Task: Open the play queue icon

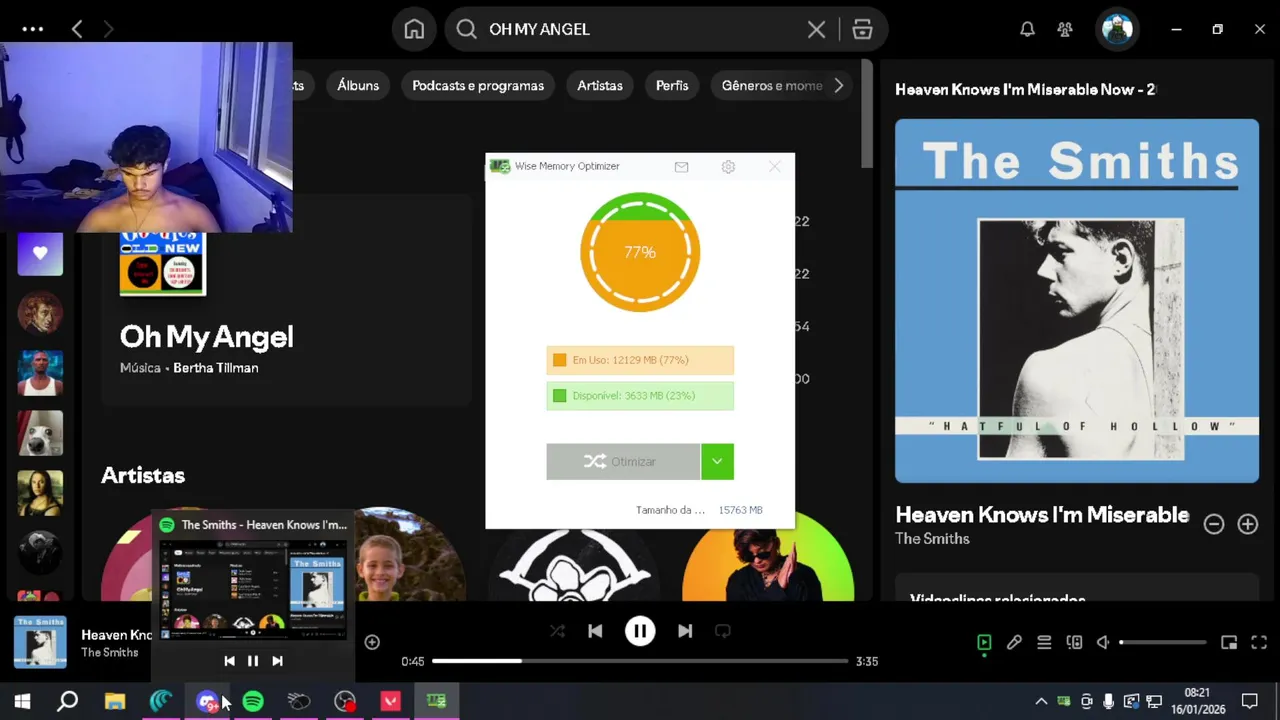Action: [1044, 642]
